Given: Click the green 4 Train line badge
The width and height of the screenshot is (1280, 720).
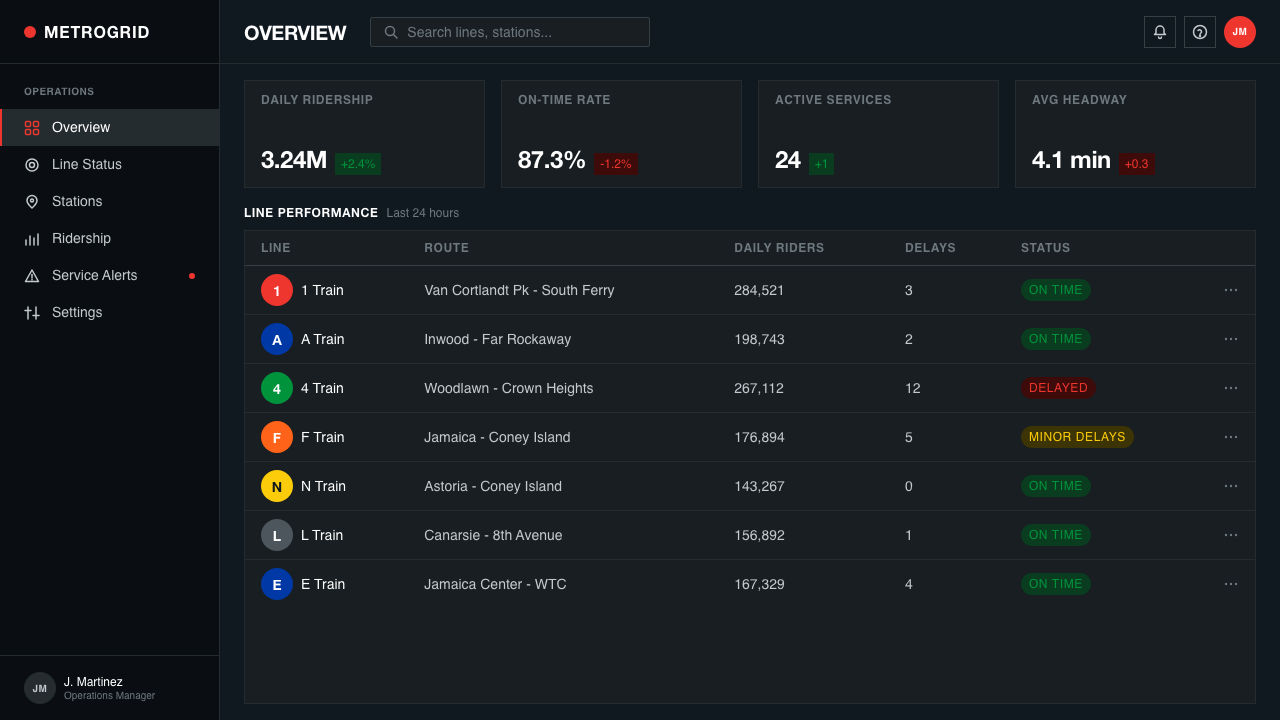Looking at the screenshot, I should [x=277, y=388].
